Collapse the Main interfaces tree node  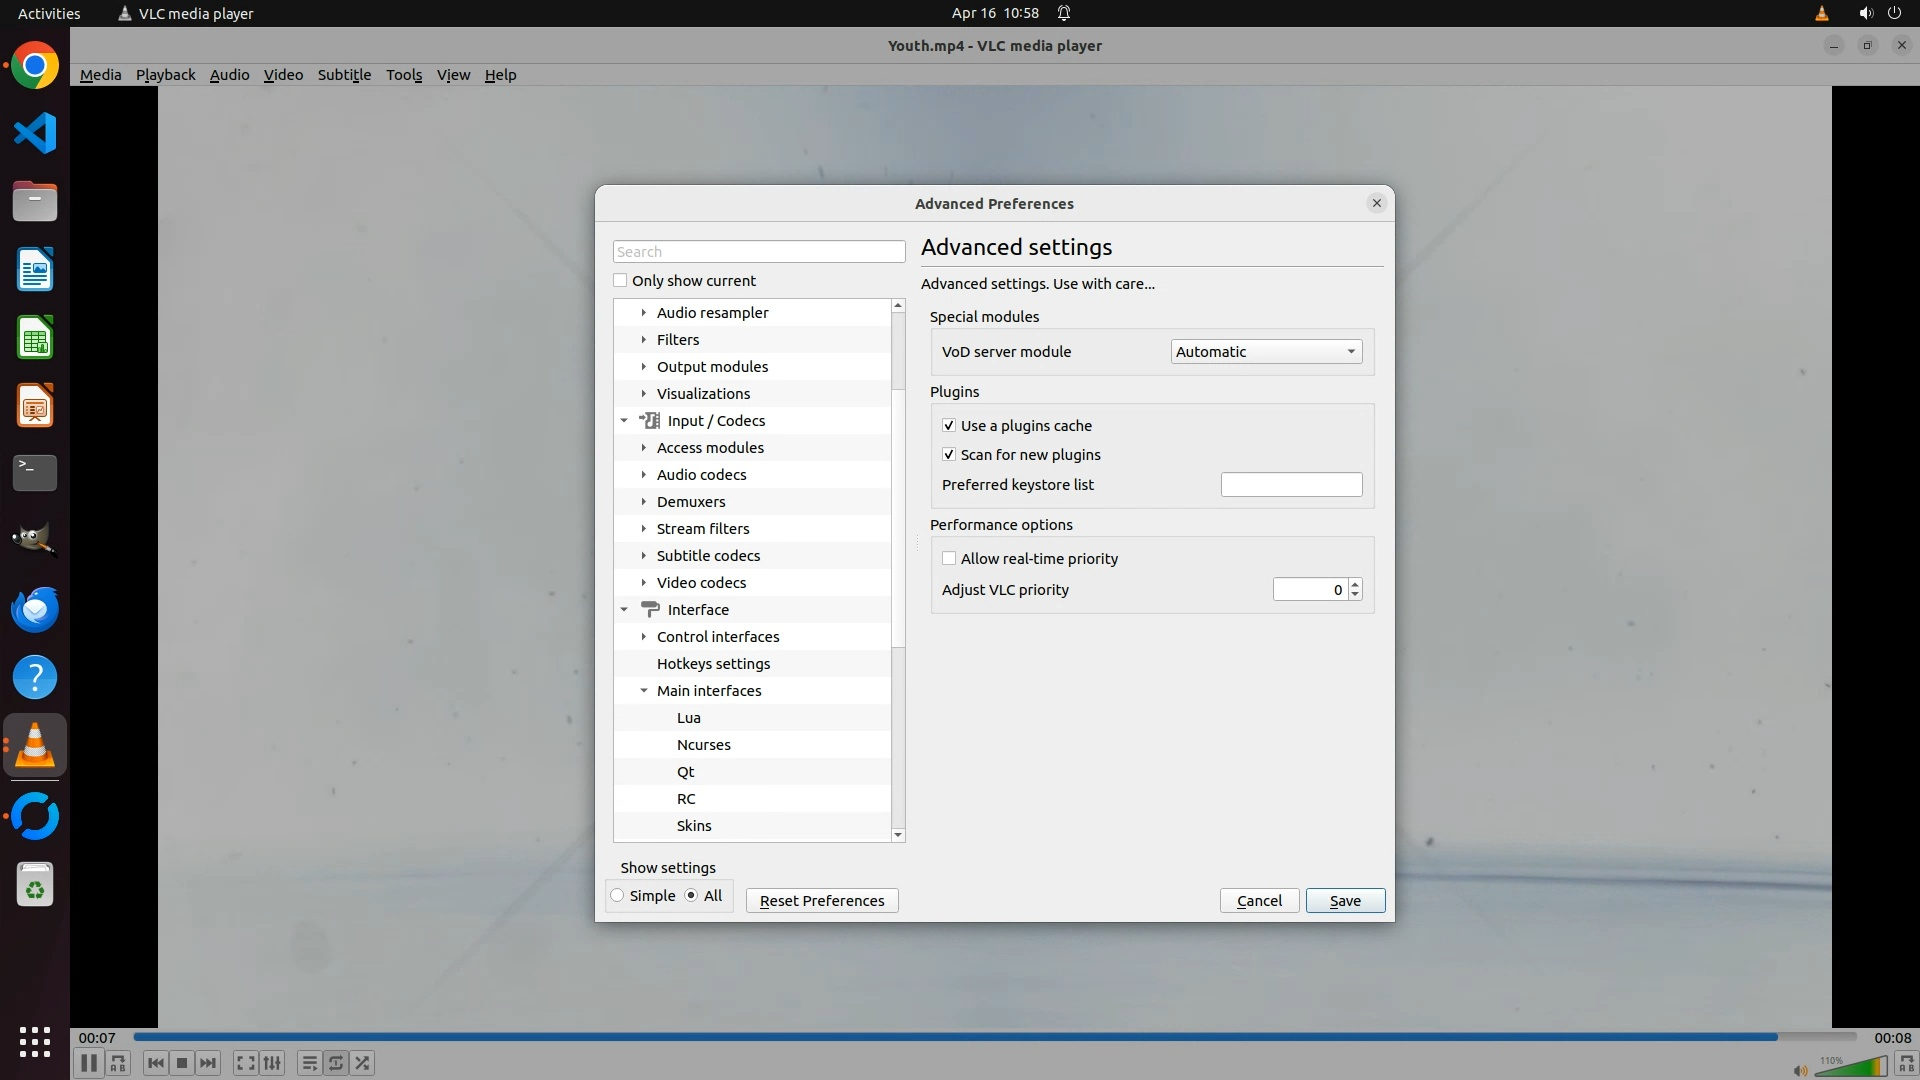pyautogui.click(x=644, y=691)
